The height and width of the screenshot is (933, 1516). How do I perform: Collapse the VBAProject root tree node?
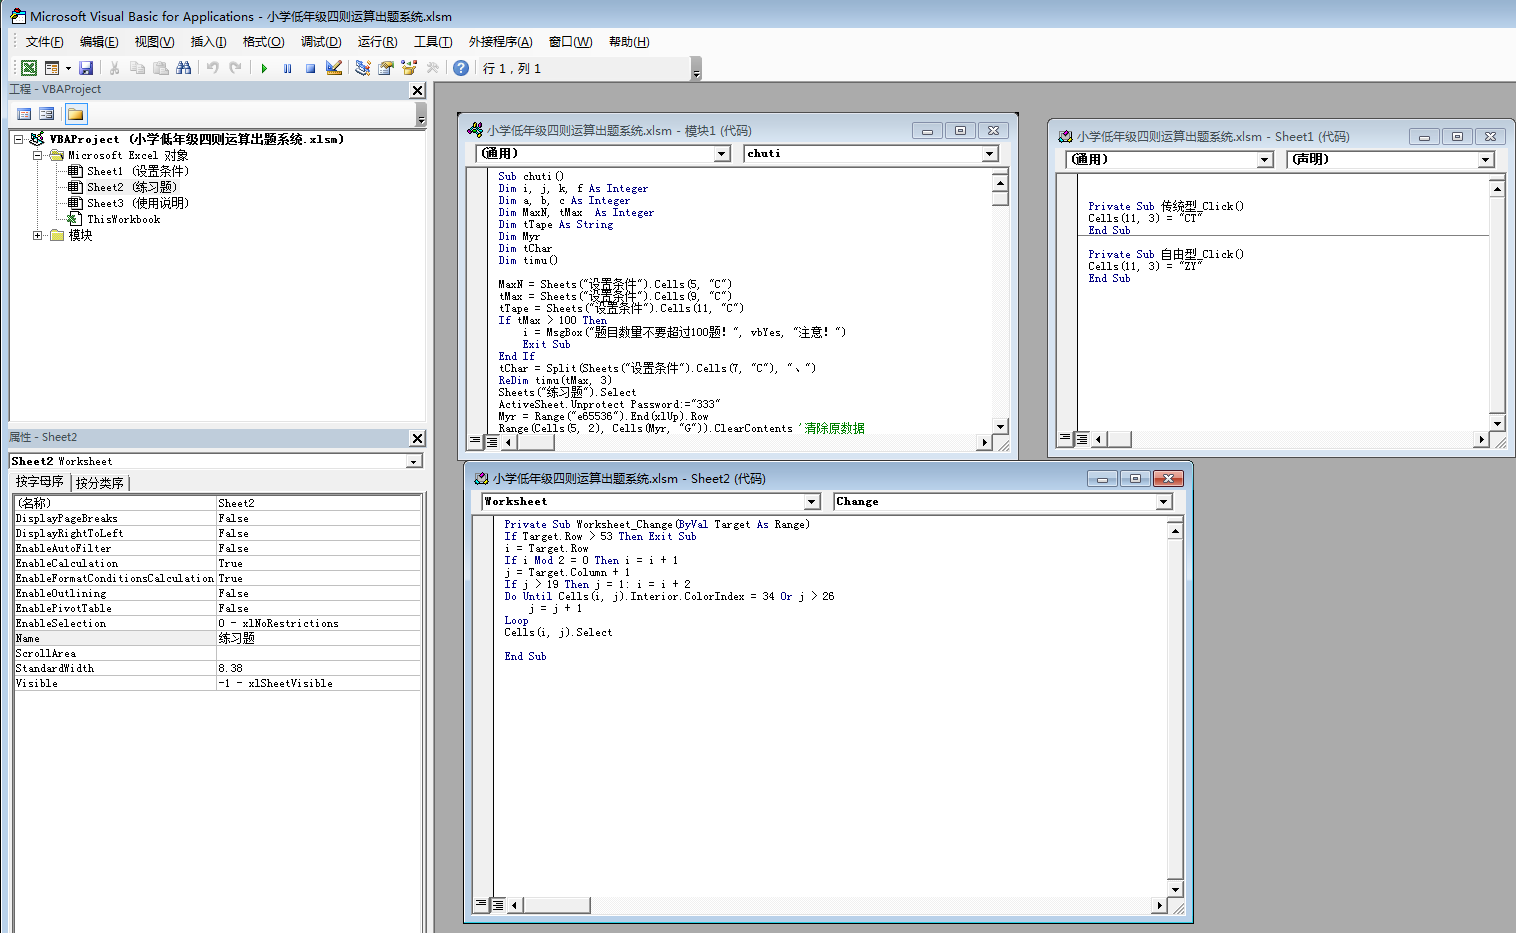click(19, 140)
